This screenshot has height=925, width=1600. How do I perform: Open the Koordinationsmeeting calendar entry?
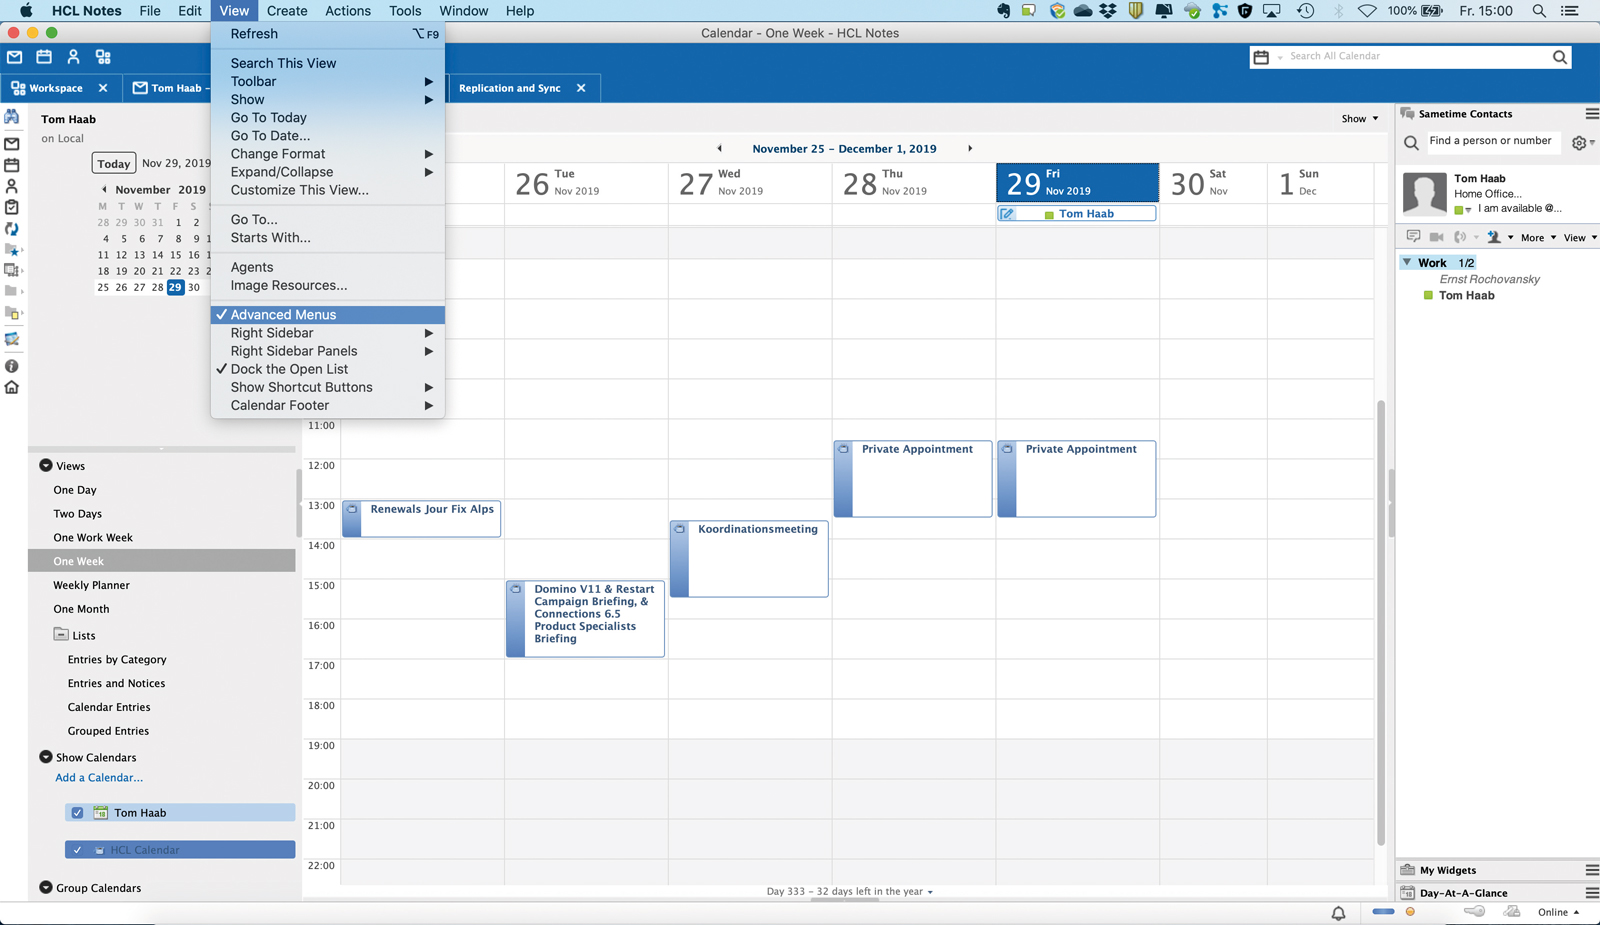coord(749,558)
